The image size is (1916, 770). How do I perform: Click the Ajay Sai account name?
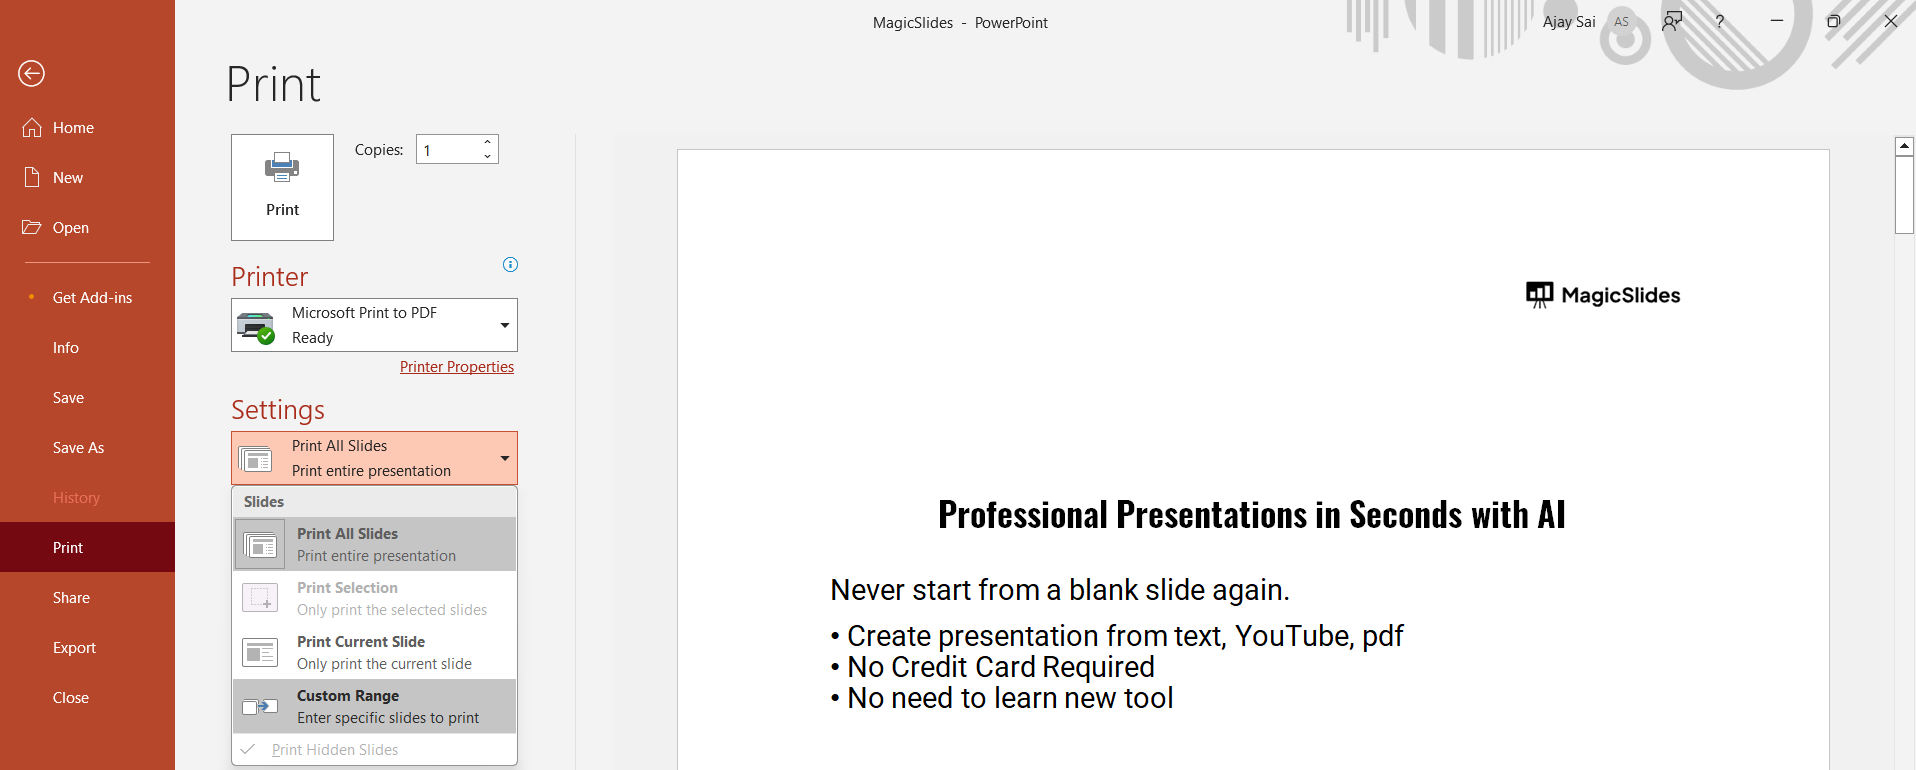[1569, 22]
